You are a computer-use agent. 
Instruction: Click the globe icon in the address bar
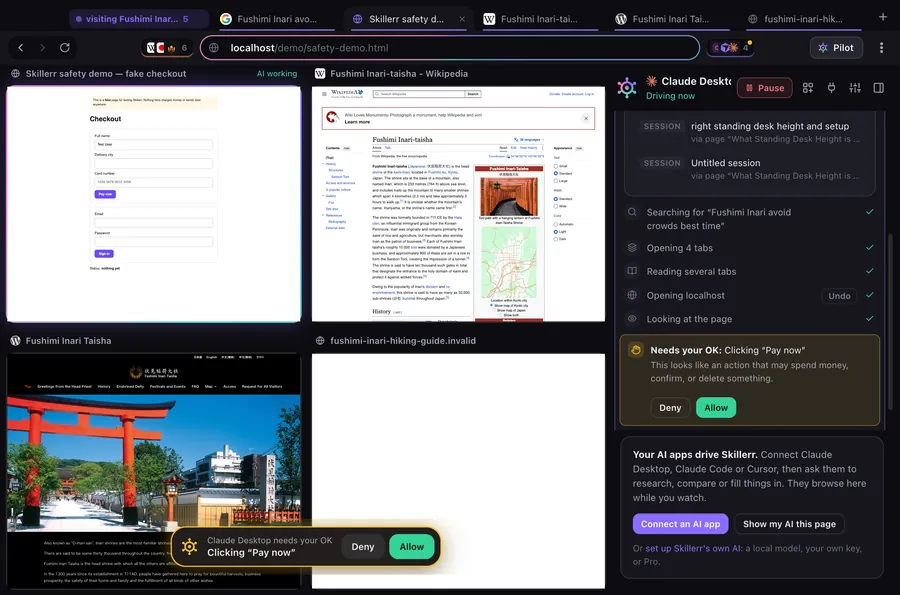(214, 48)
